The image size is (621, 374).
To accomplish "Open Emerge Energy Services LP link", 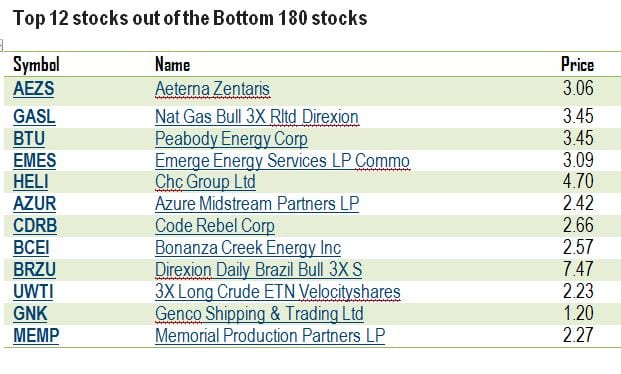I will pos(282,161).
